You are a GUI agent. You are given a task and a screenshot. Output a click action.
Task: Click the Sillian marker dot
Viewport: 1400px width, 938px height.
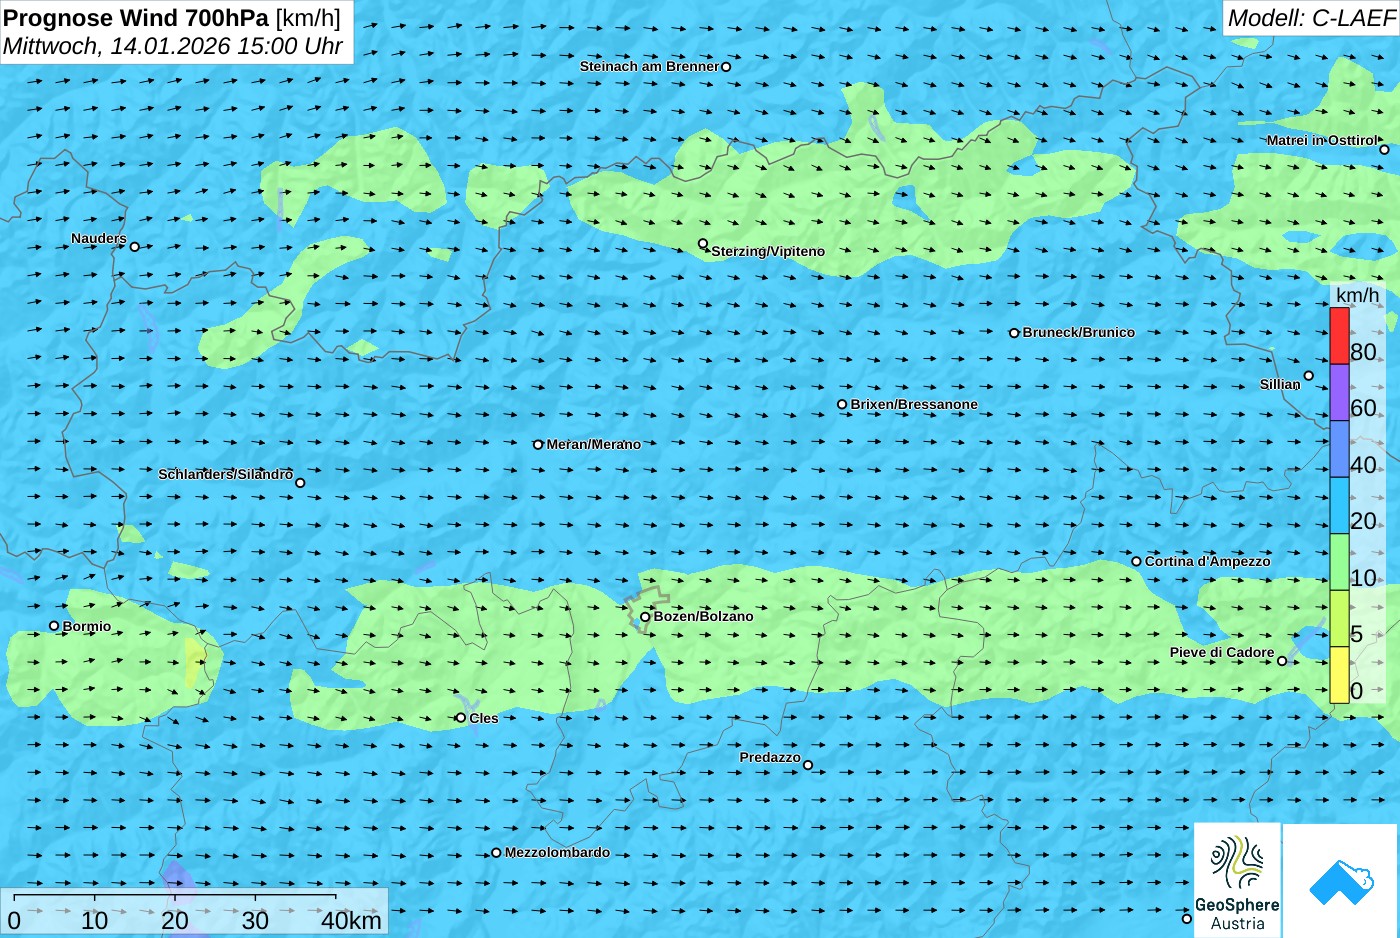coord(1308,376)
